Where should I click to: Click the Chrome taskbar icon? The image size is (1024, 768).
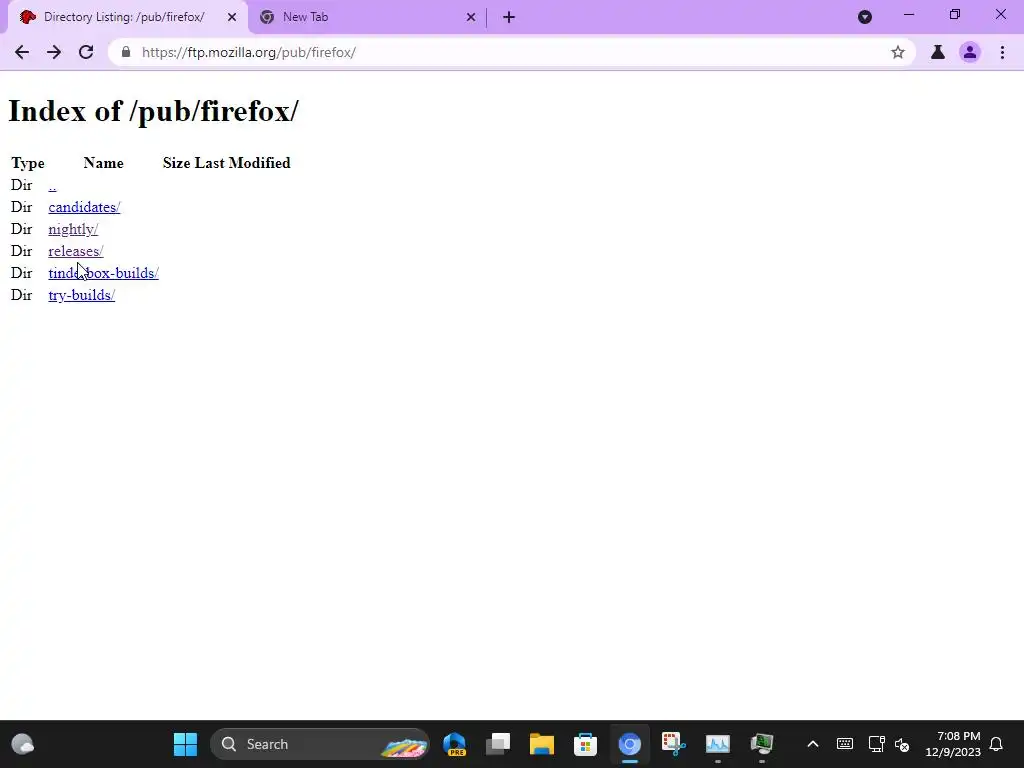coord(630,744)
